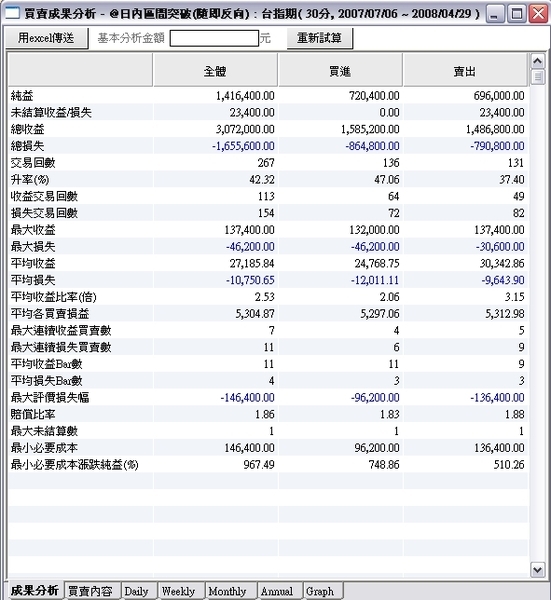
Task: Select the 平均收益 row label
Action: pos(33,264)
